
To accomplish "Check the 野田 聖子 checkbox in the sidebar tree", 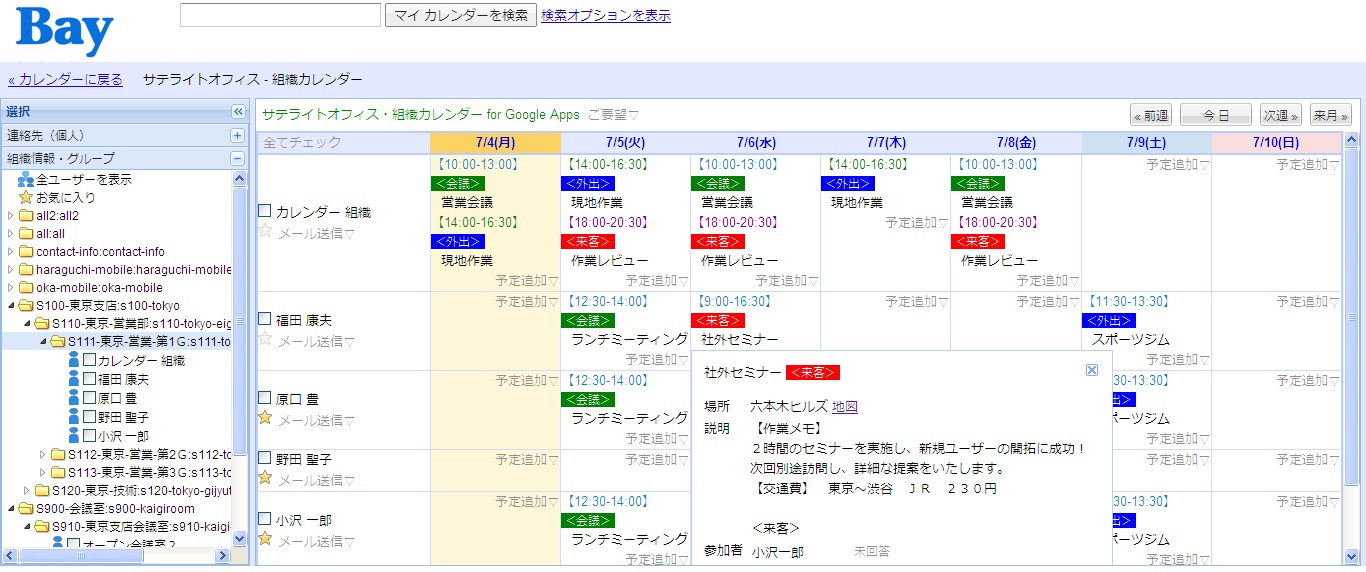I will tap(89, 416).
